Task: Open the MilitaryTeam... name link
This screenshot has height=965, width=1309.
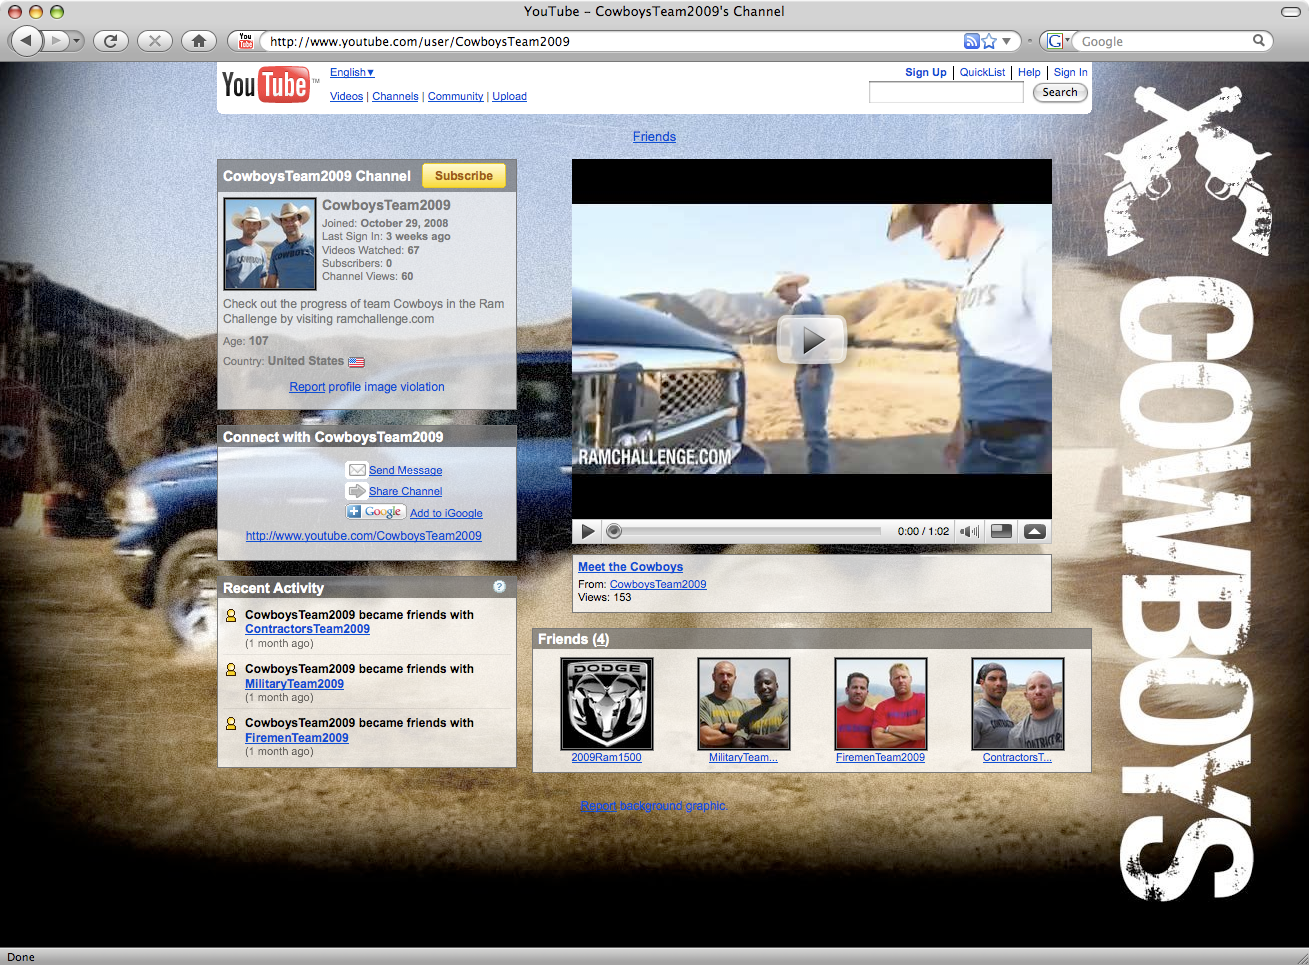Action: point(743,757)
